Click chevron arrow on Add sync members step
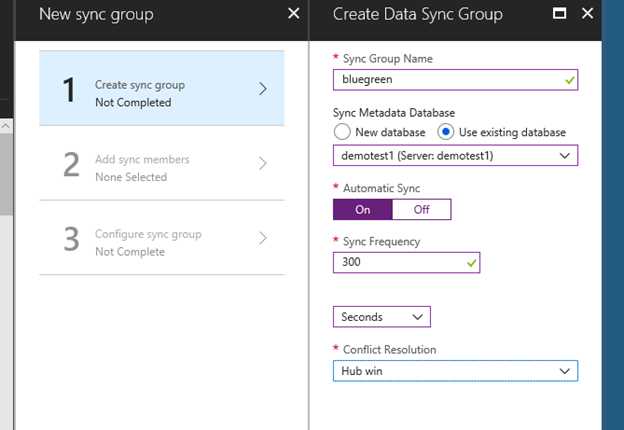Image resolution: width=624 pixels, height=430 pixels. (x=263, y=163)
